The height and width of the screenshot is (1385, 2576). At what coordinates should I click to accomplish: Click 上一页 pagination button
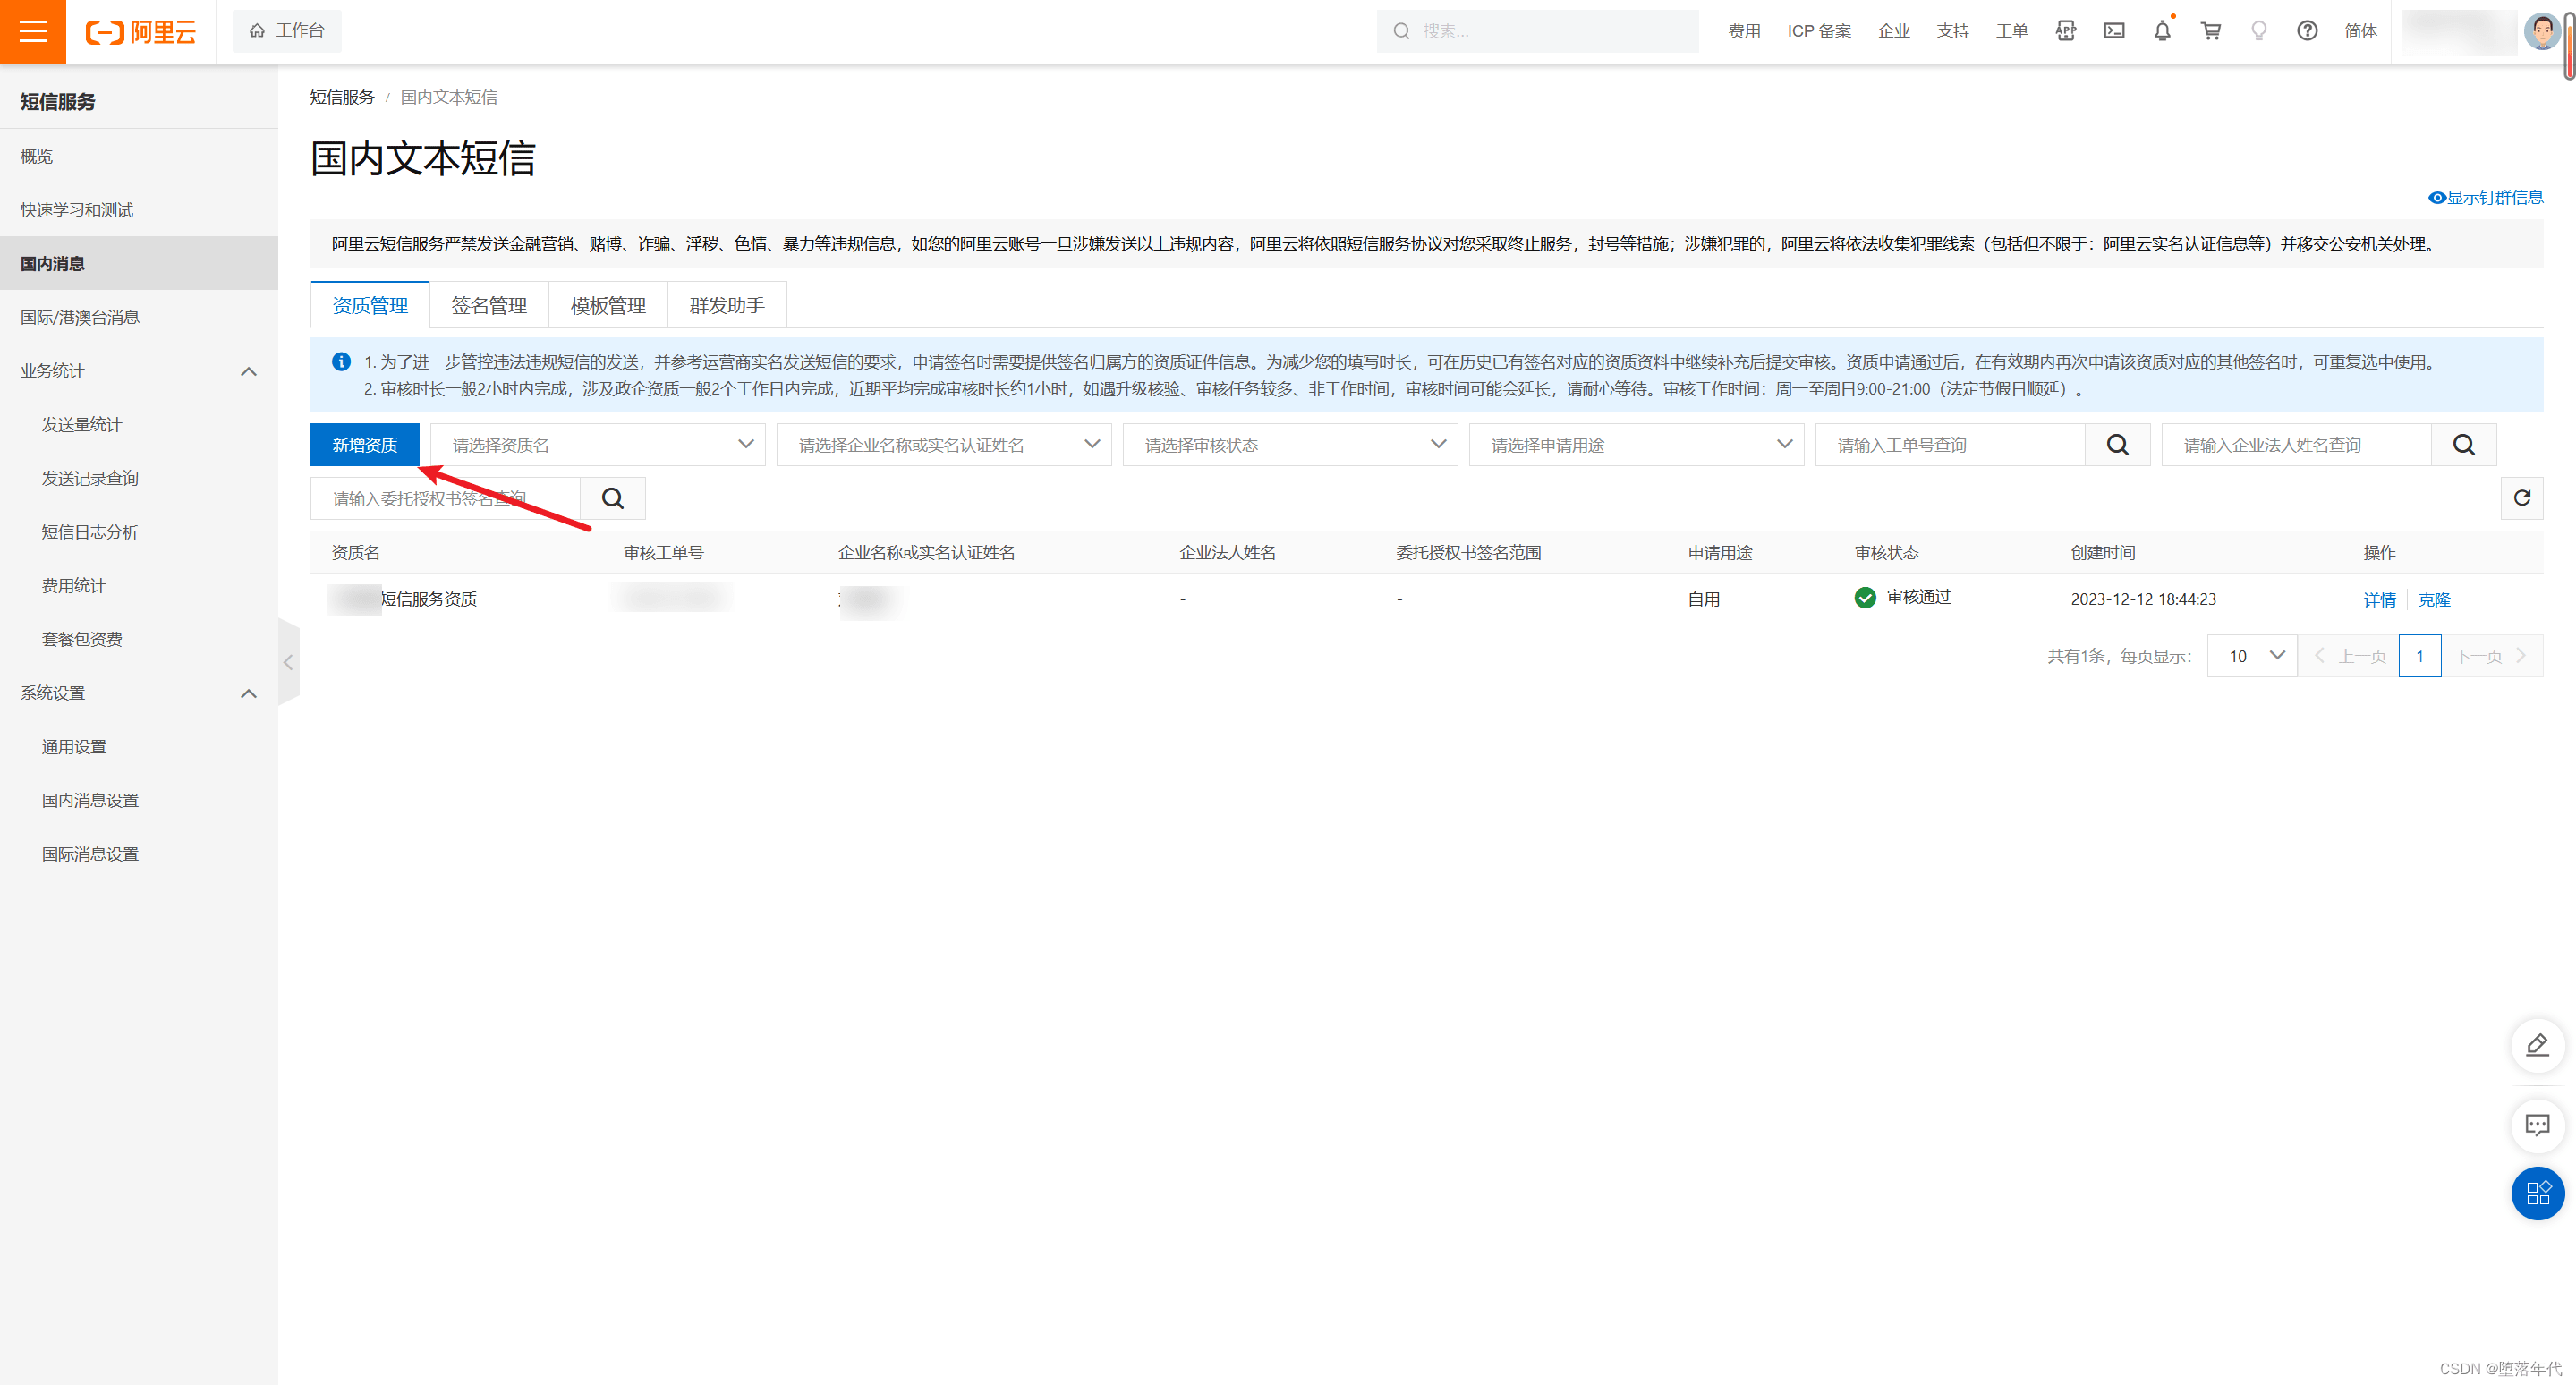click(2349, 656)
